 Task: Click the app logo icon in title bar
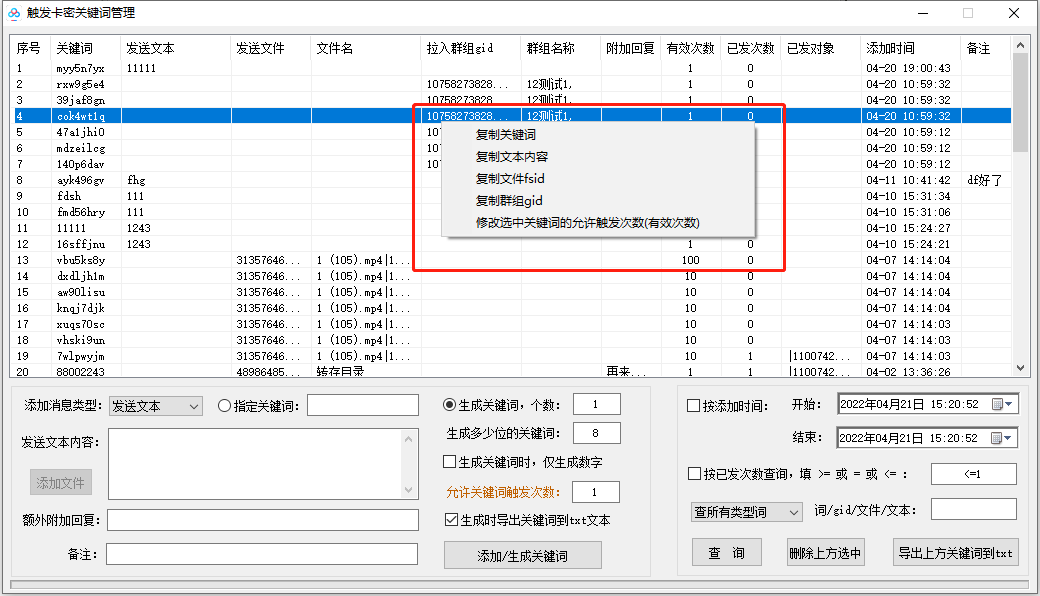click(x=14, y=13)
